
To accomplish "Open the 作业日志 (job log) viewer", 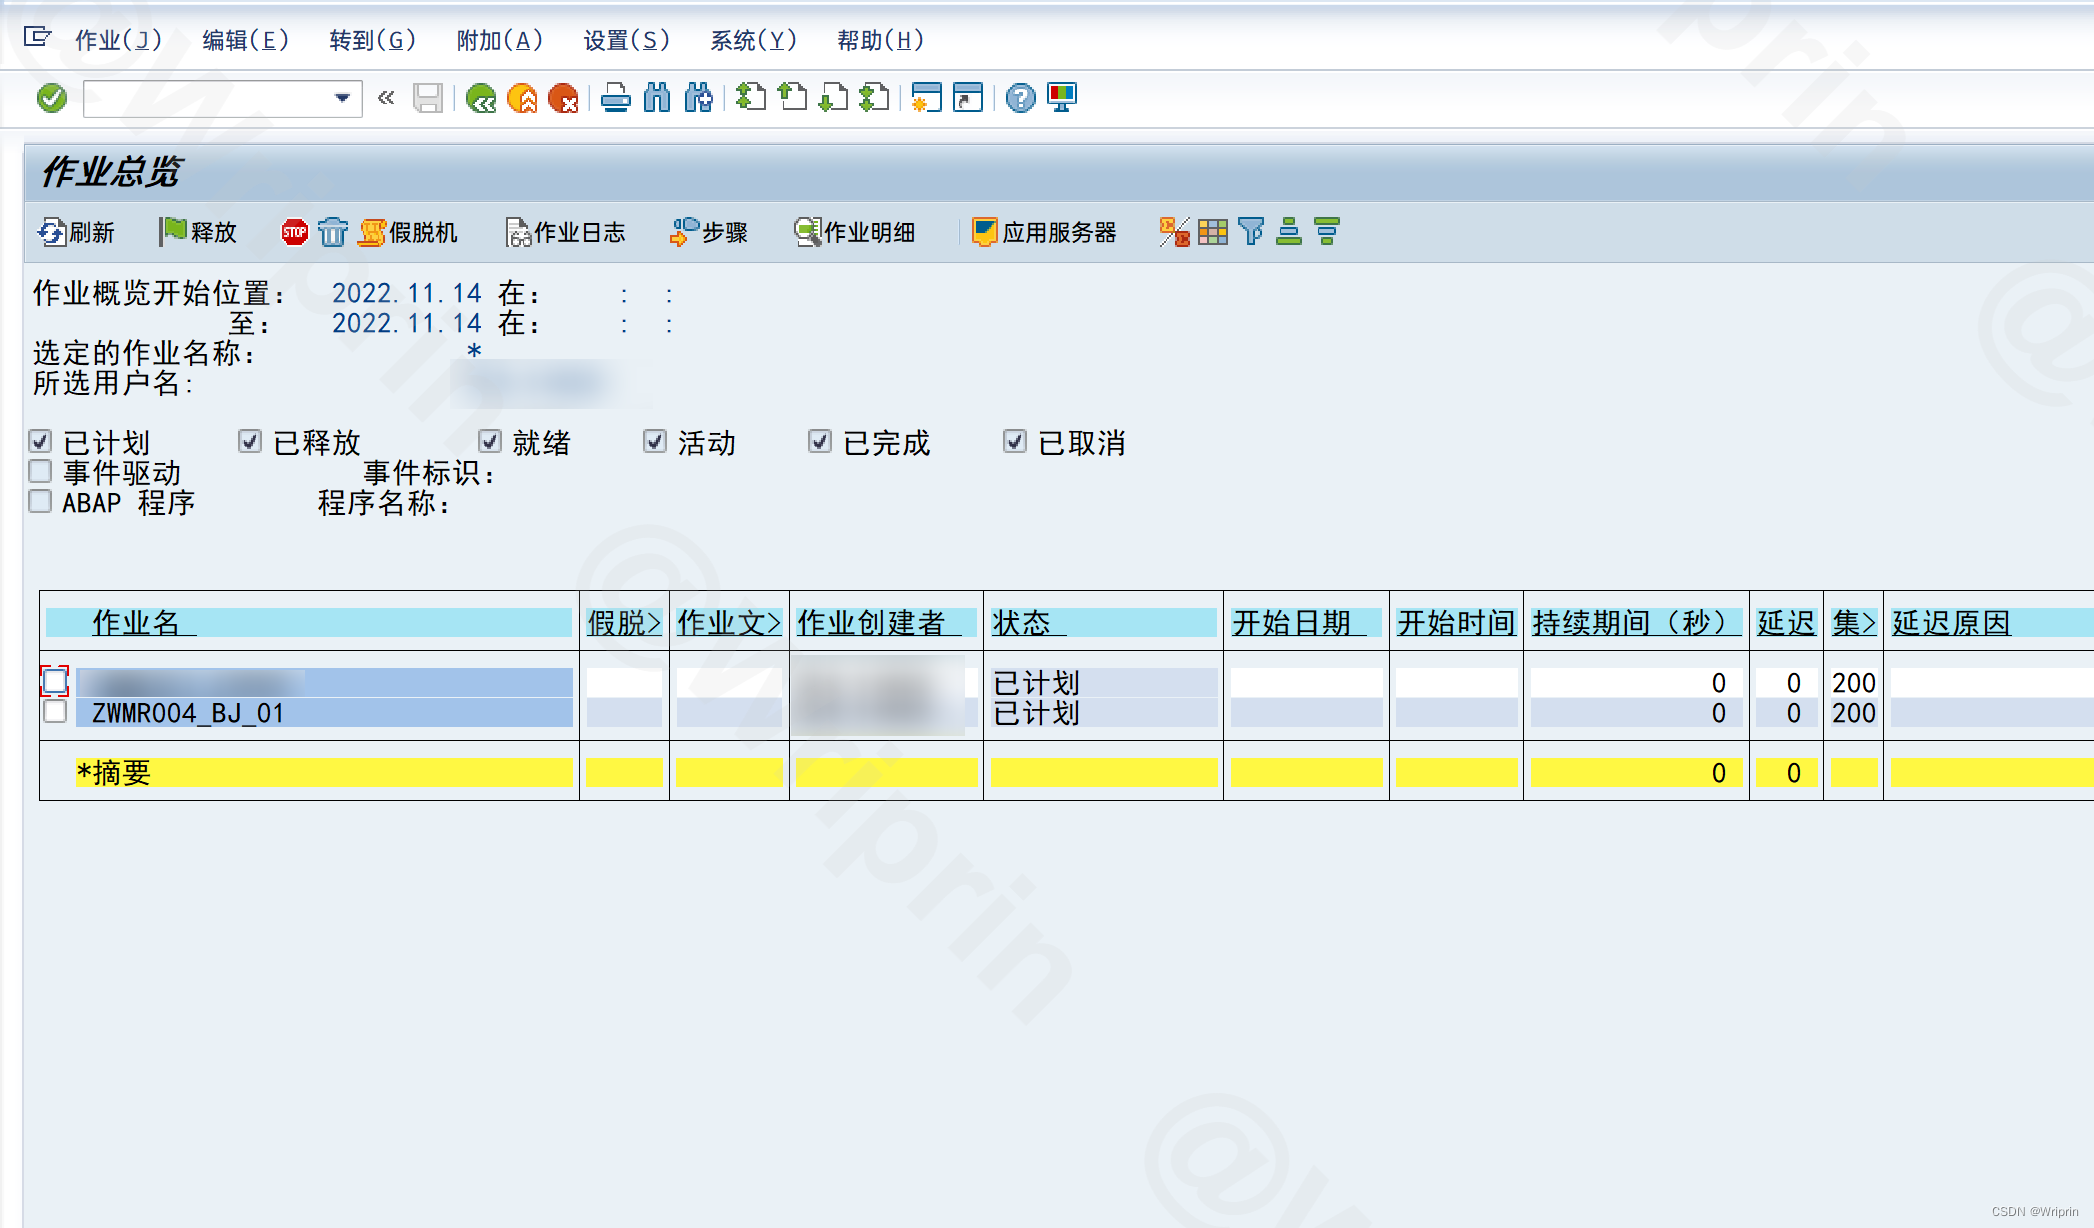I will pyautogui.click(x=565, y=232).
